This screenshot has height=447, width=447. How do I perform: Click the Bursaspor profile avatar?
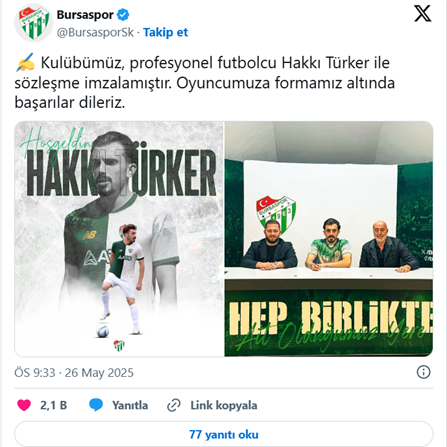click(33, 23)
